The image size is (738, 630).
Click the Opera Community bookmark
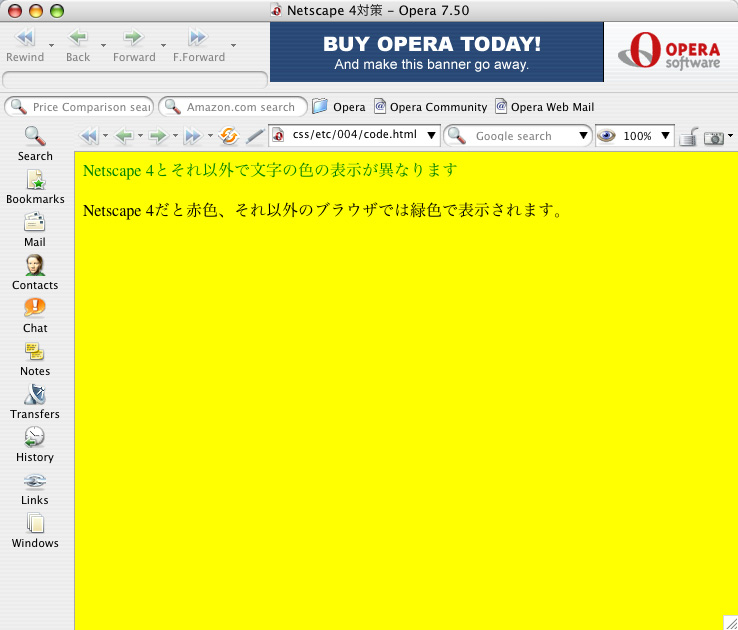click(430, 107)
